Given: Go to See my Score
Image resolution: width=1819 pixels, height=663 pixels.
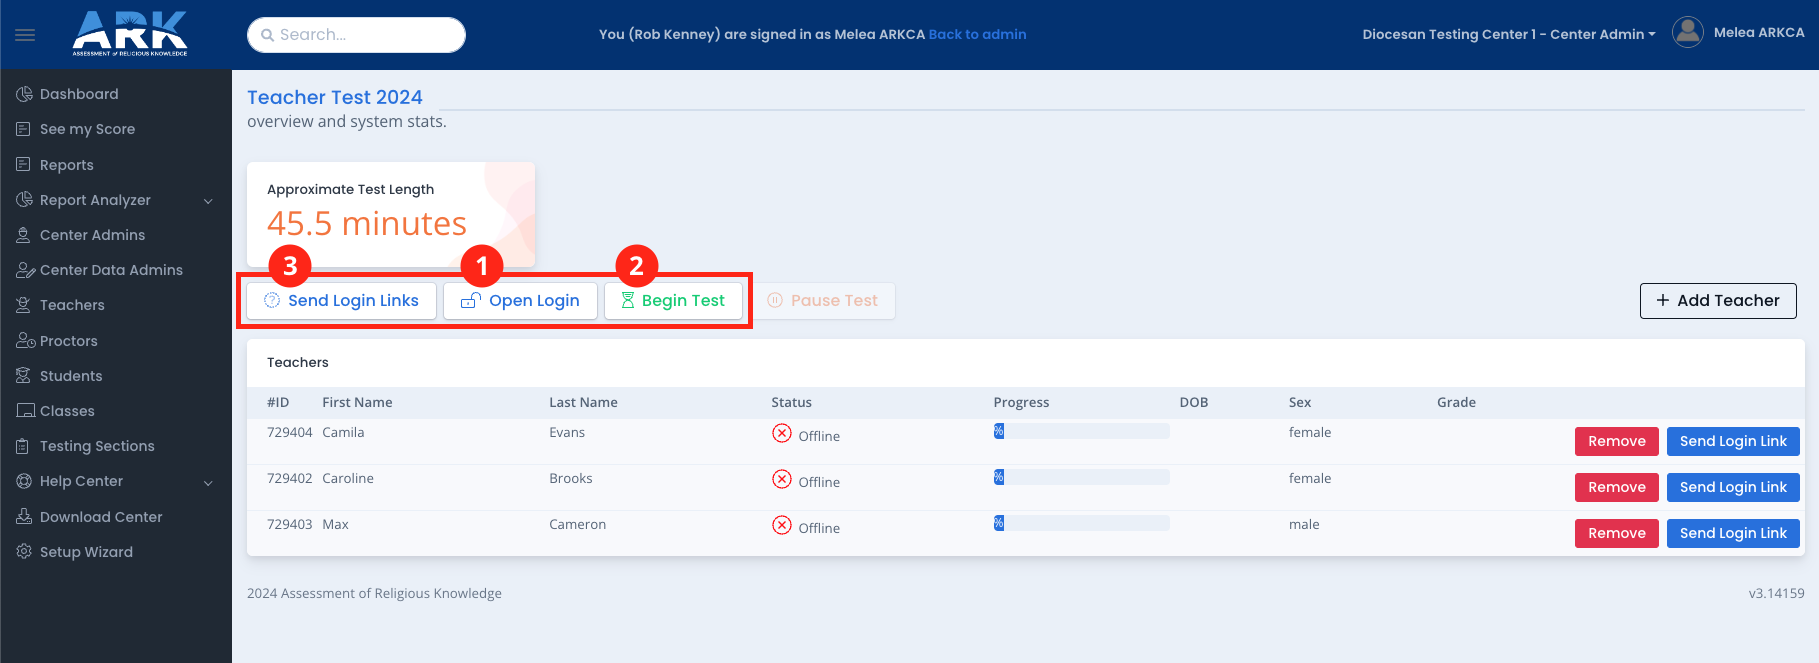Looking at the screenshot, I should (x=87, y=129).
